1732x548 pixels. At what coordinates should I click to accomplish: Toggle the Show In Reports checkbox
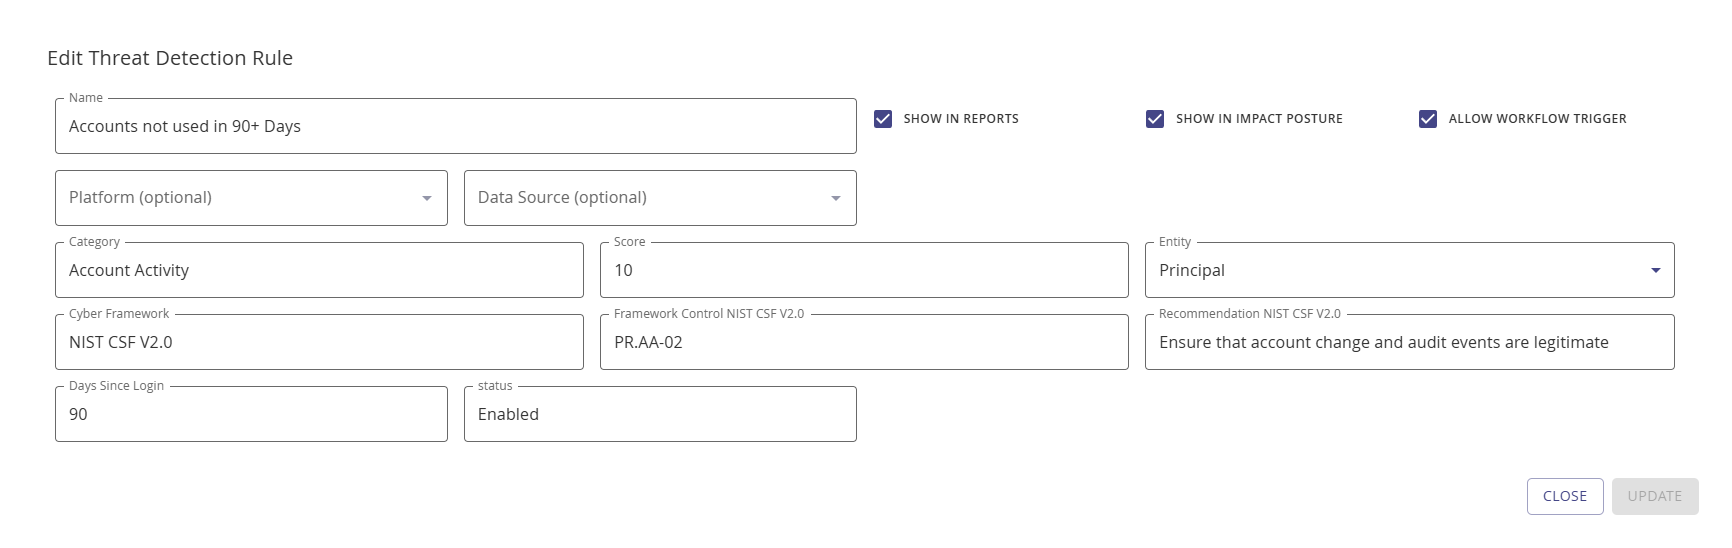click(x=883, y=119)
